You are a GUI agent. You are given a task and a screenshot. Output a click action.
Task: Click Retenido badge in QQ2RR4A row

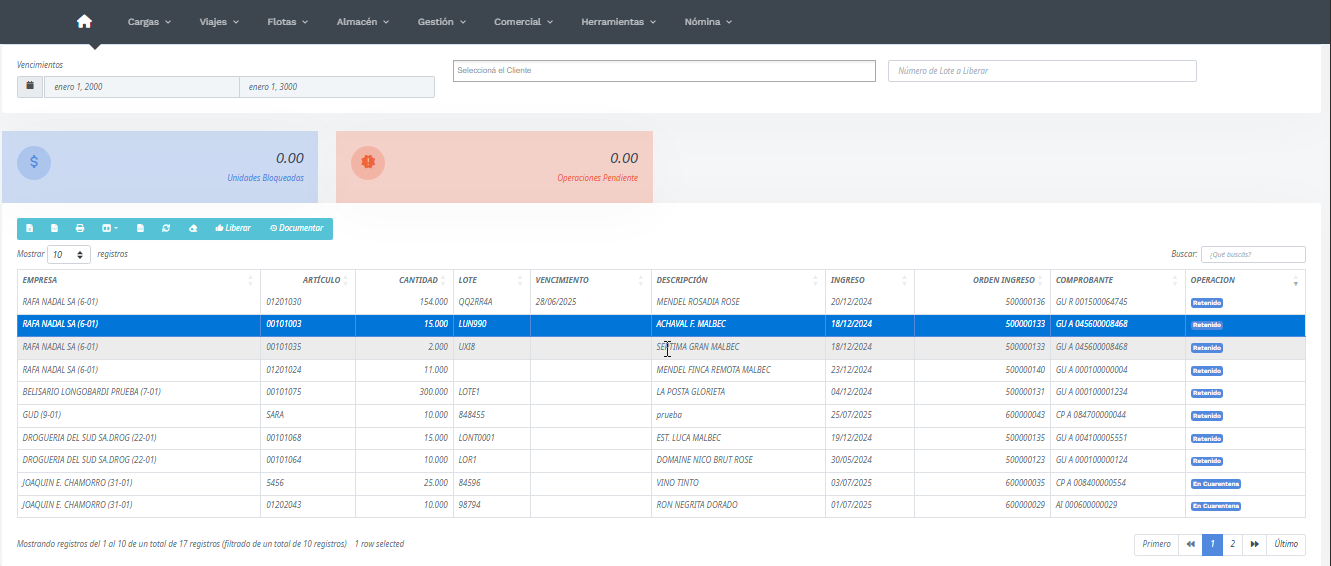[1207, 302]
